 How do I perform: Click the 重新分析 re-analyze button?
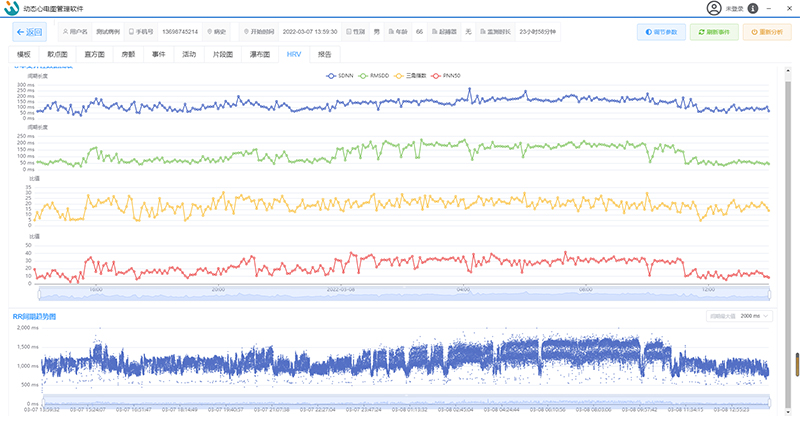(764, 32)
